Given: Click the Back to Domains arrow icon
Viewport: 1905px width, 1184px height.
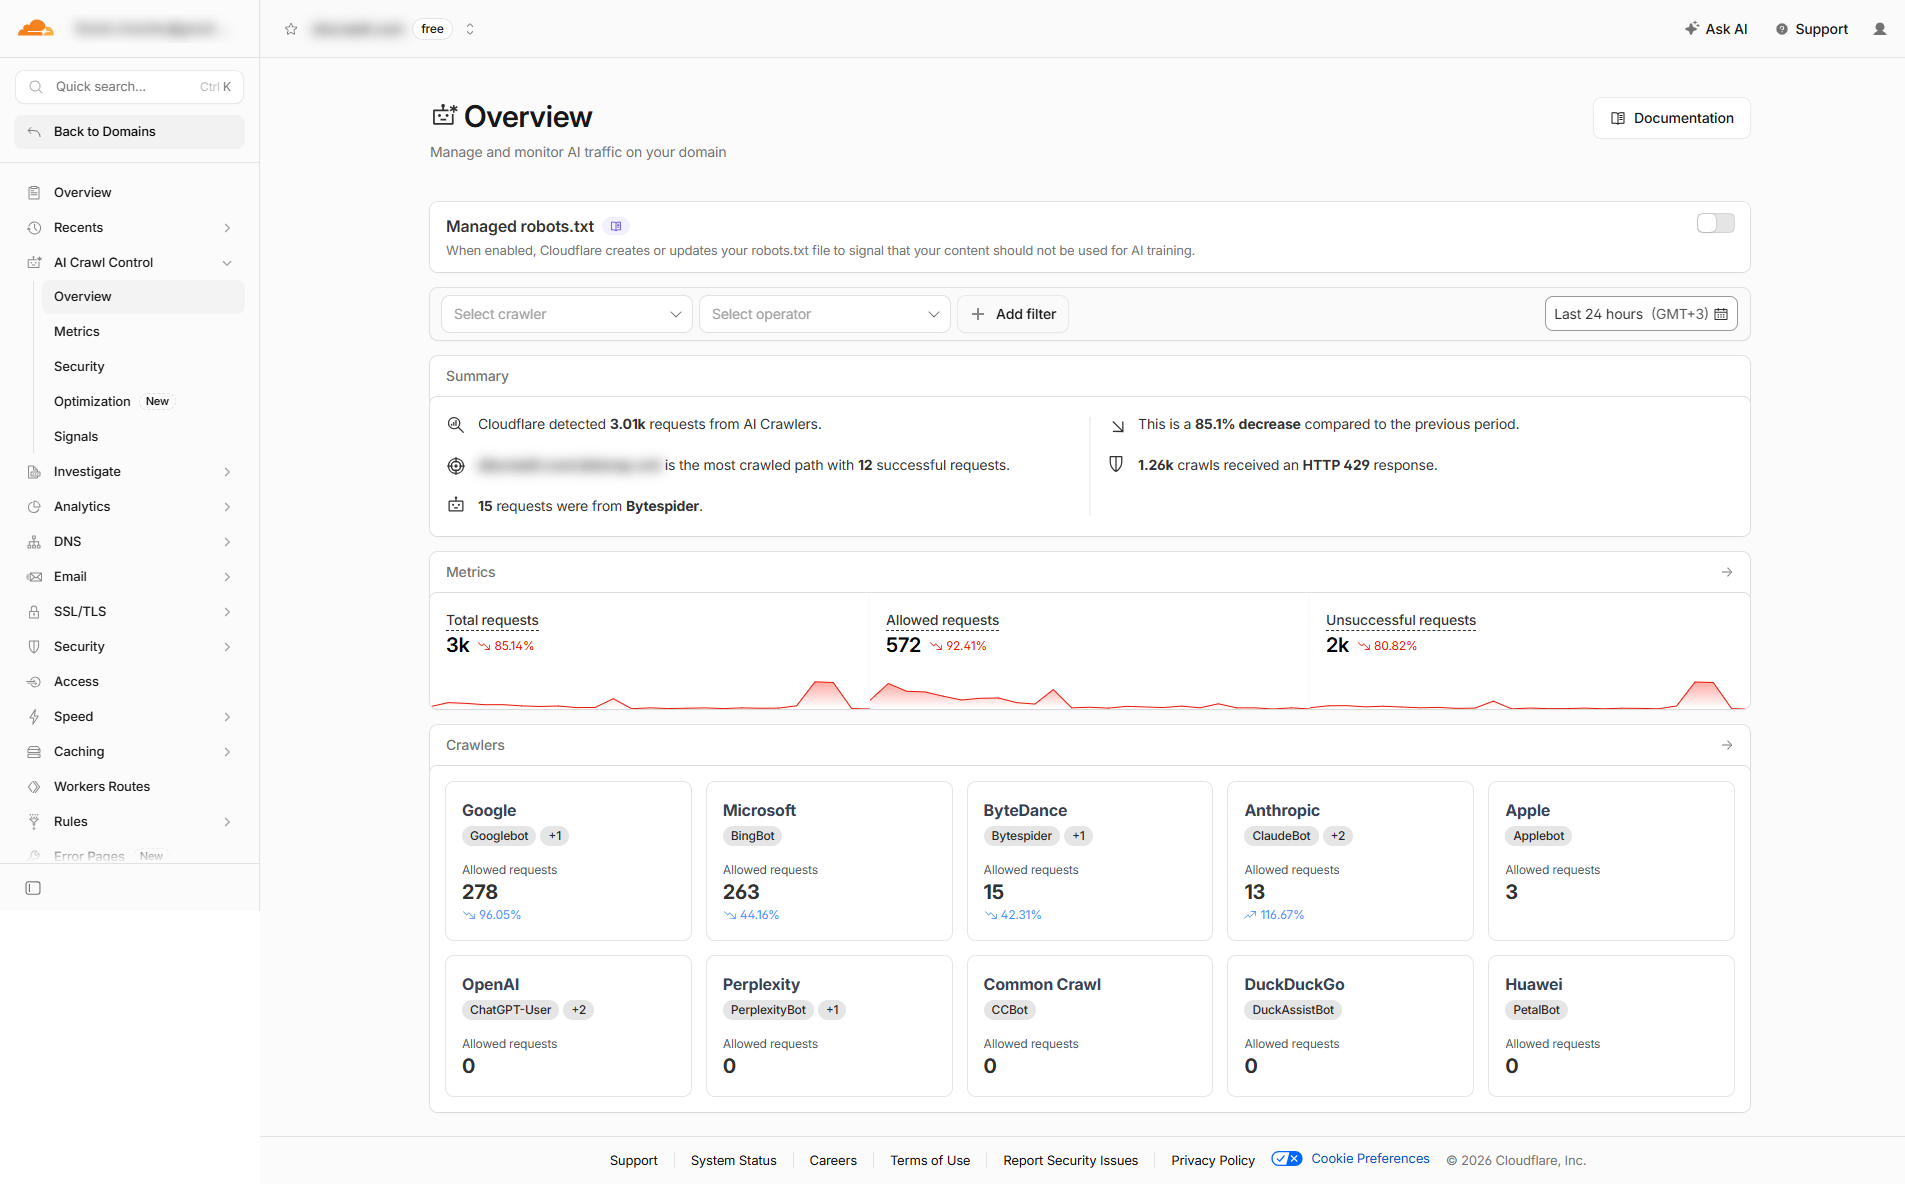Looking at the screenshot, I should point(34,132).
